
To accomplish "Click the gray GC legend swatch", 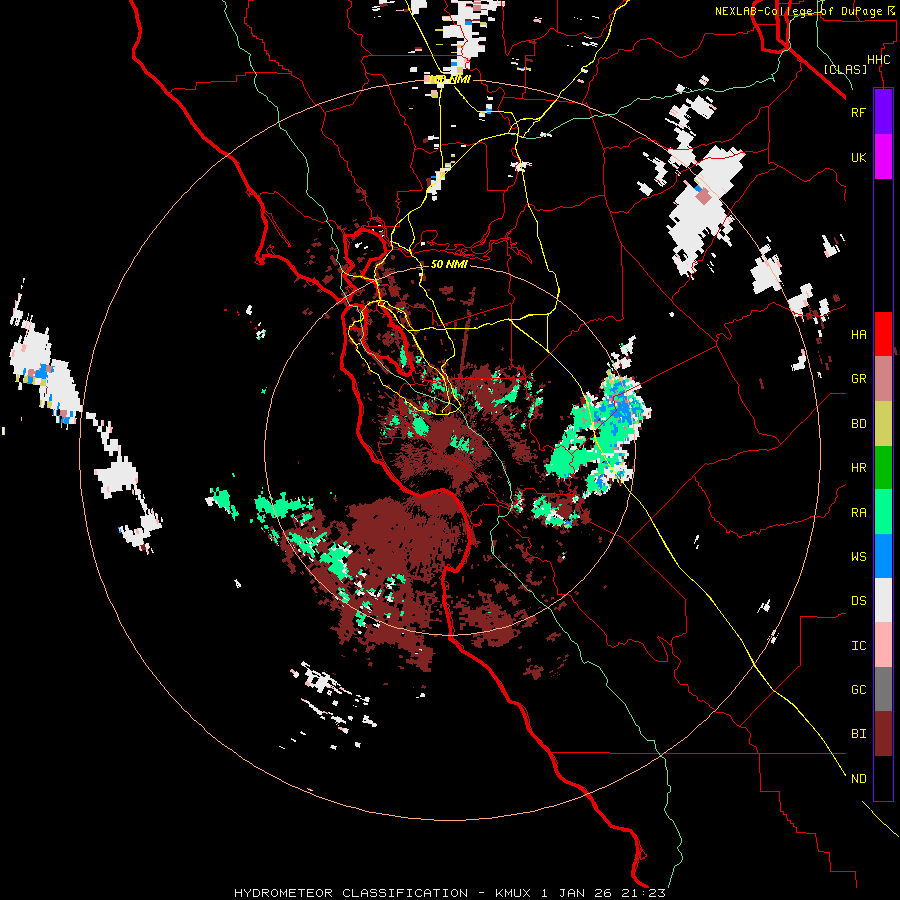I will (883, 689).
